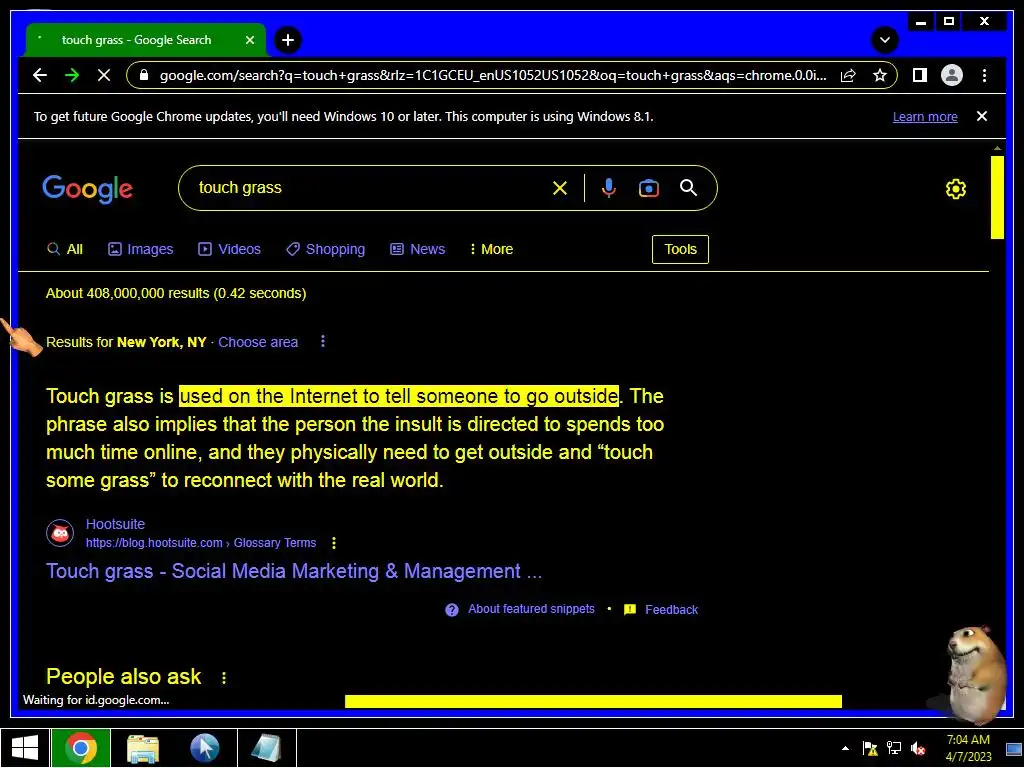The image size is (1024, 768).
Task: Click the Hootsuite site icon
Action: click(x=60, y=534)
